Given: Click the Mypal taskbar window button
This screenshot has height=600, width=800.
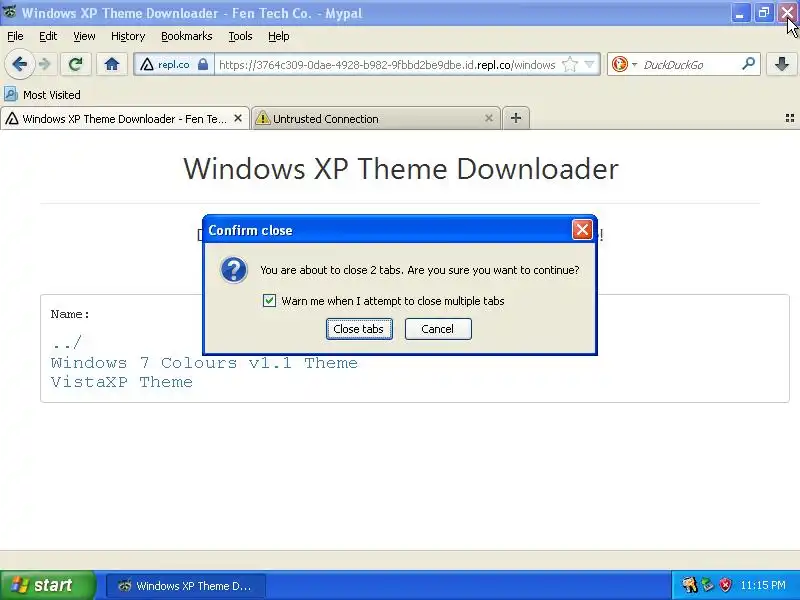Looking at the screenshot, I should (186, 586).
